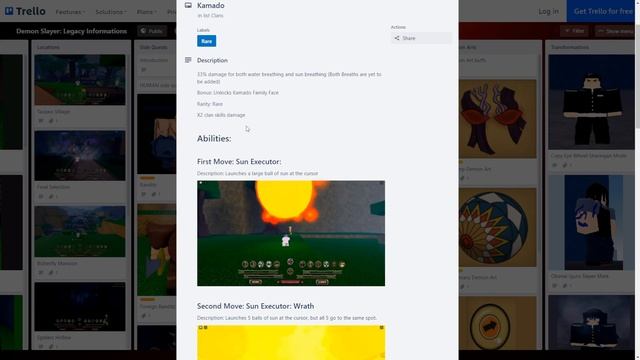Open the demon art card with the black ring
Viewport: 640px width, 360px height.
[498, 322]
